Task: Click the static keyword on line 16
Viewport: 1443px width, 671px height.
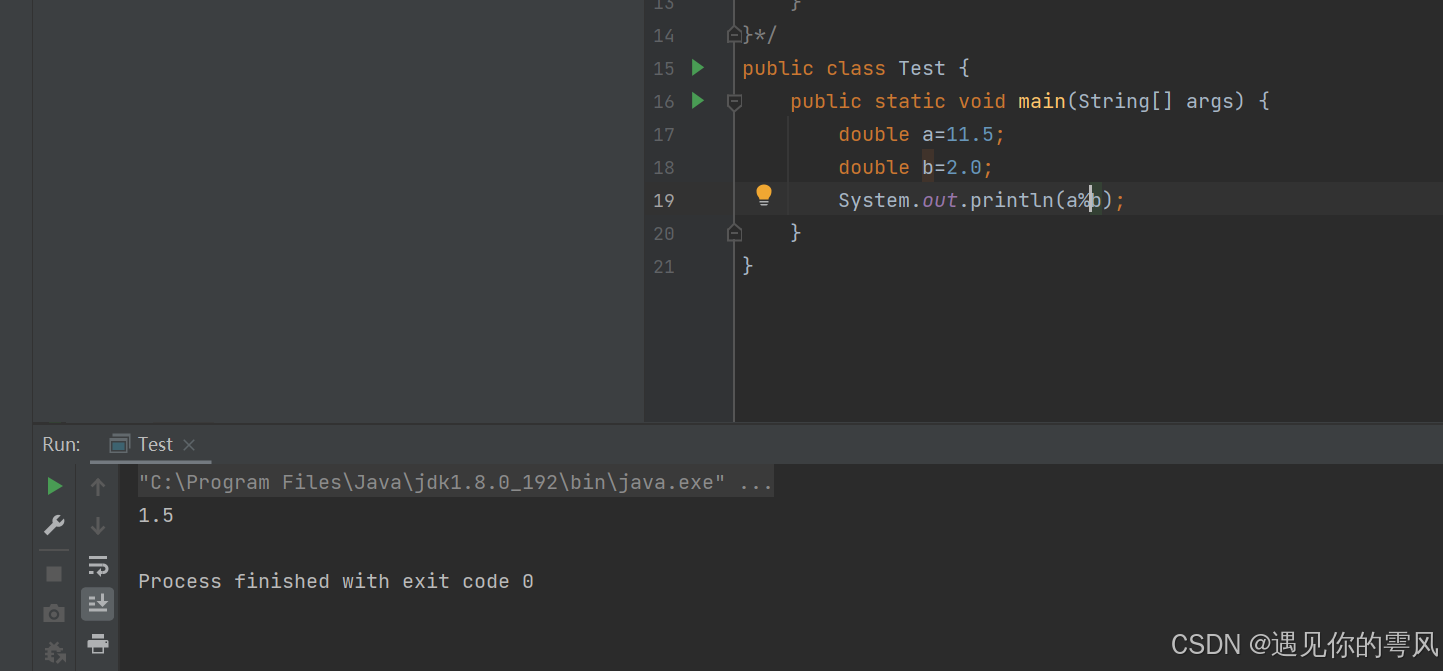Action: click(x=910, y=102)
